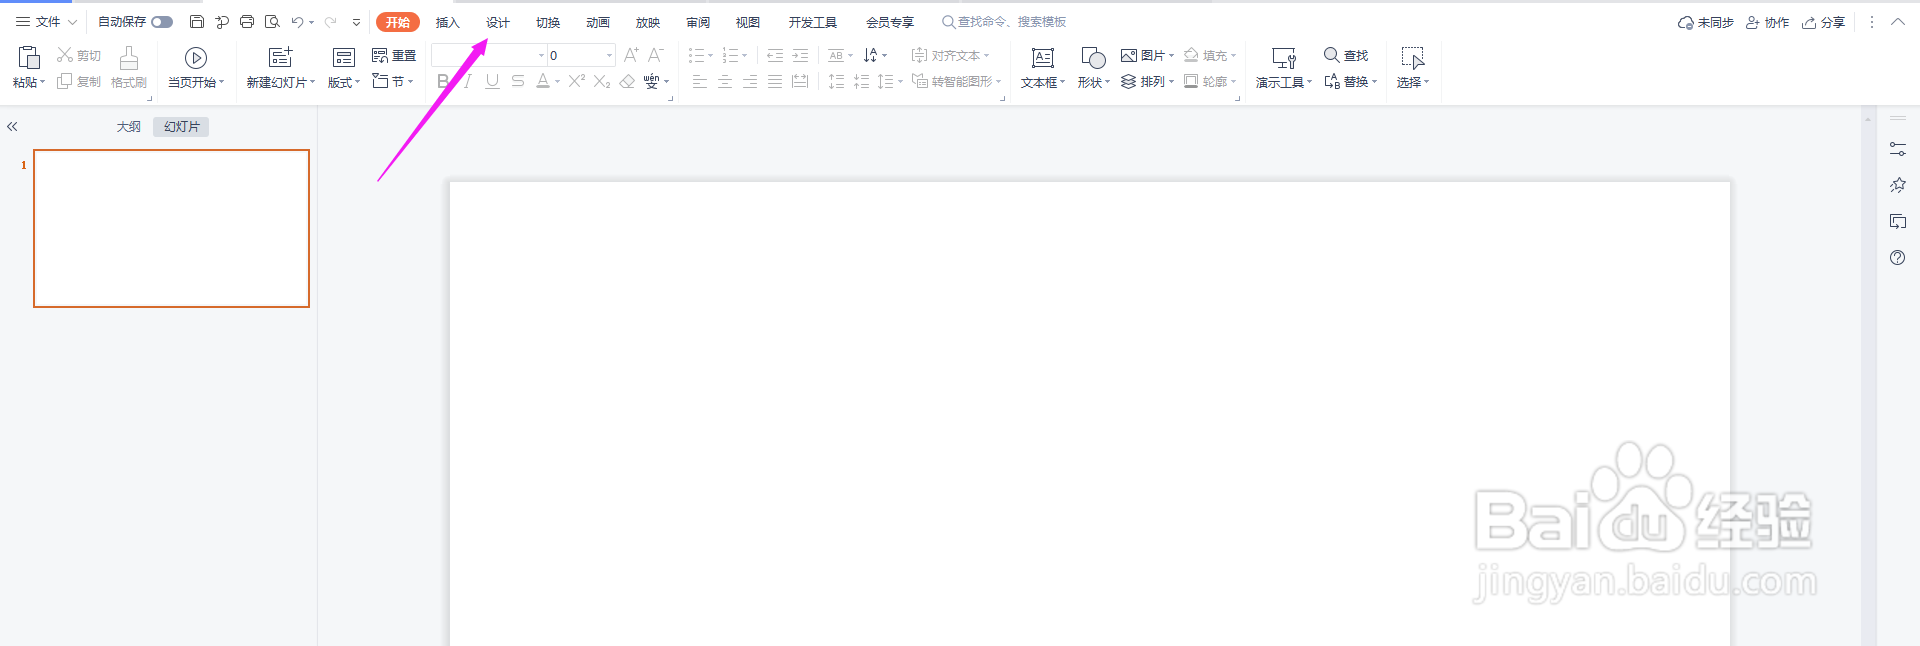Start slideshow from current page (当页开始)
The image size is (1920, 646).
pyautogui.click(x=196, y=67)
